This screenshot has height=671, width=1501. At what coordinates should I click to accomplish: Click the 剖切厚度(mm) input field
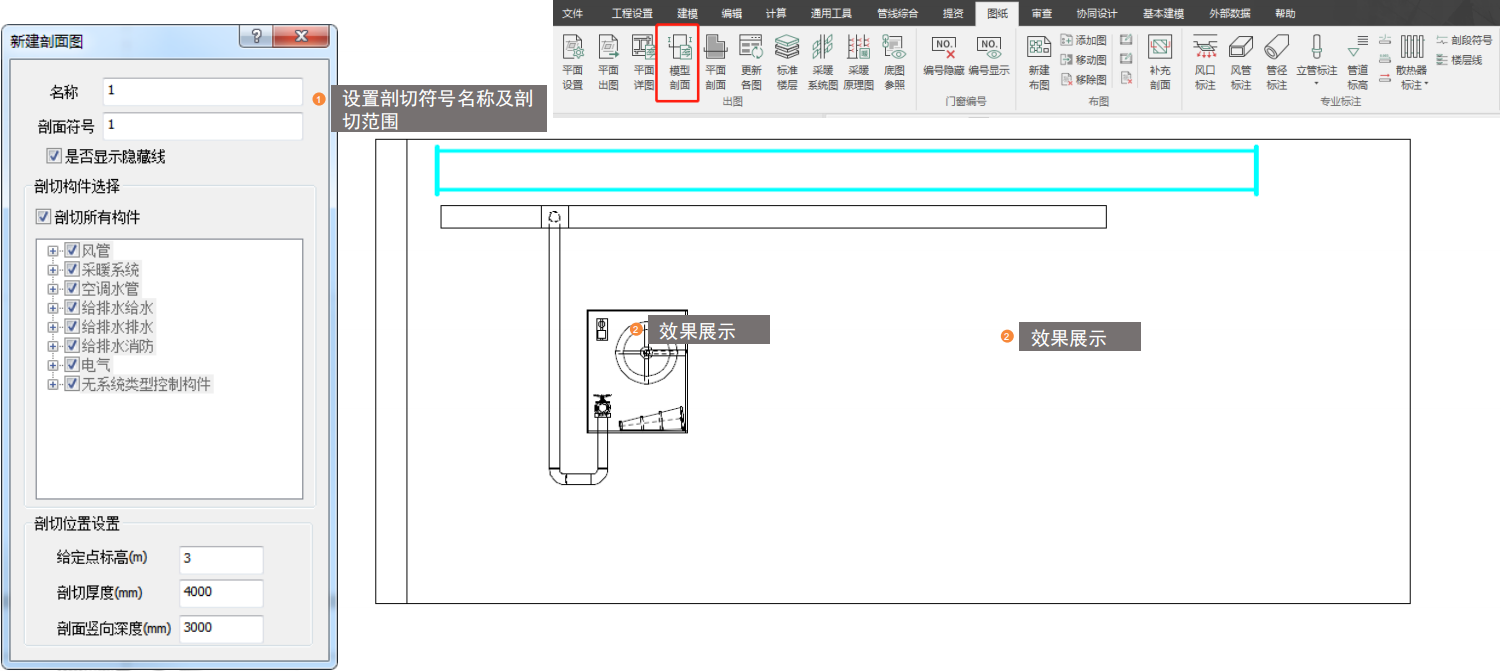coord(221,593)
